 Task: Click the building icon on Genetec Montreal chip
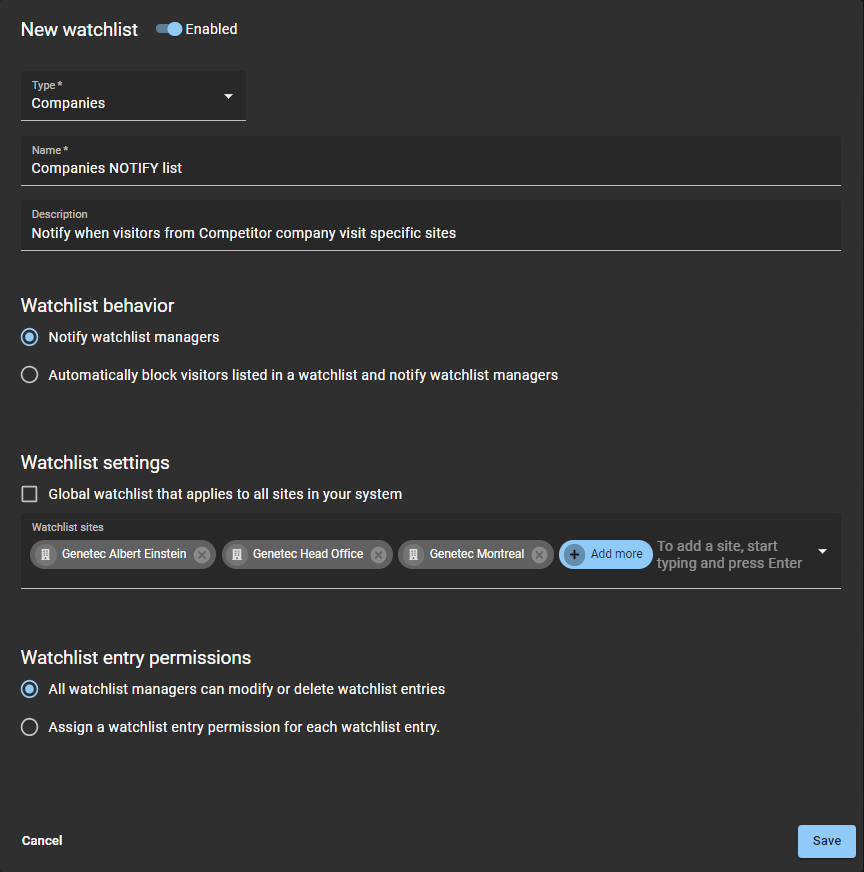(413, 555)
